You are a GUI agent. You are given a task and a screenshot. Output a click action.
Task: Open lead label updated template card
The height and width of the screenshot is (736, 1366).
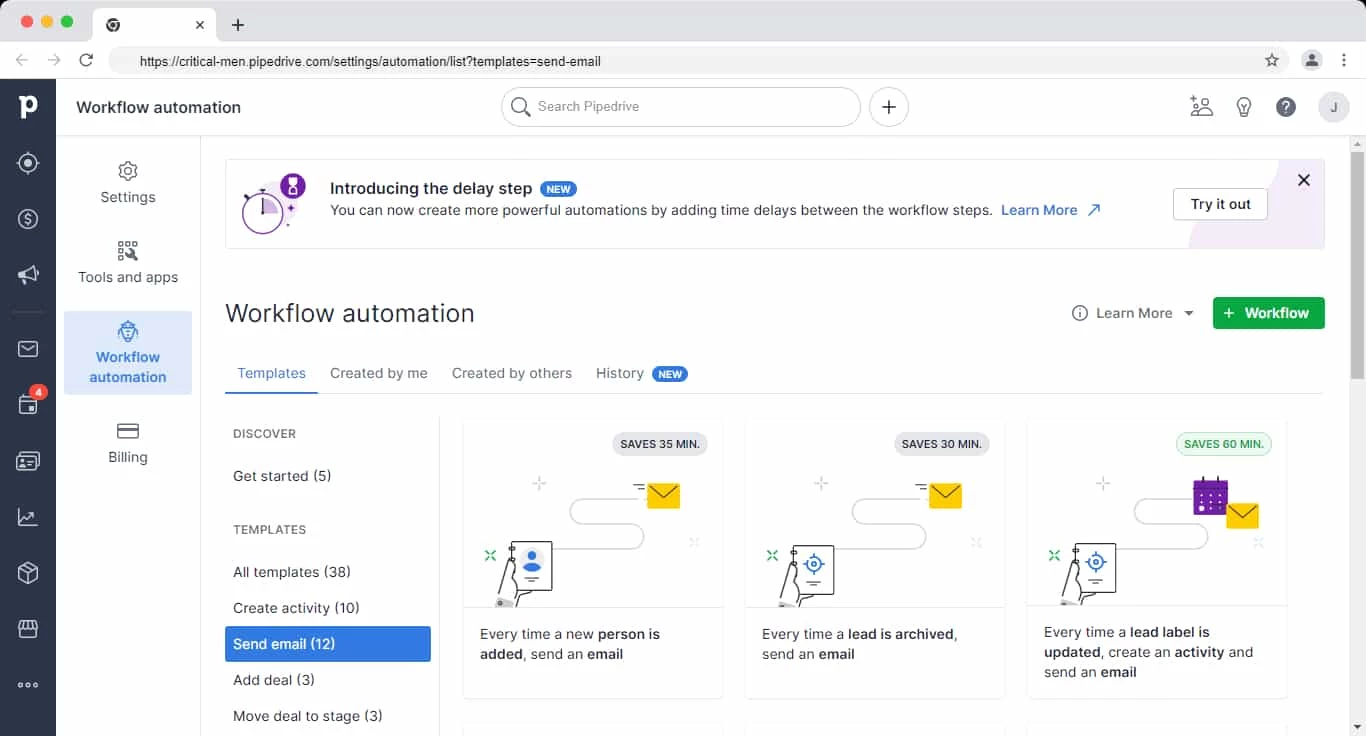tap(1157, 558)
